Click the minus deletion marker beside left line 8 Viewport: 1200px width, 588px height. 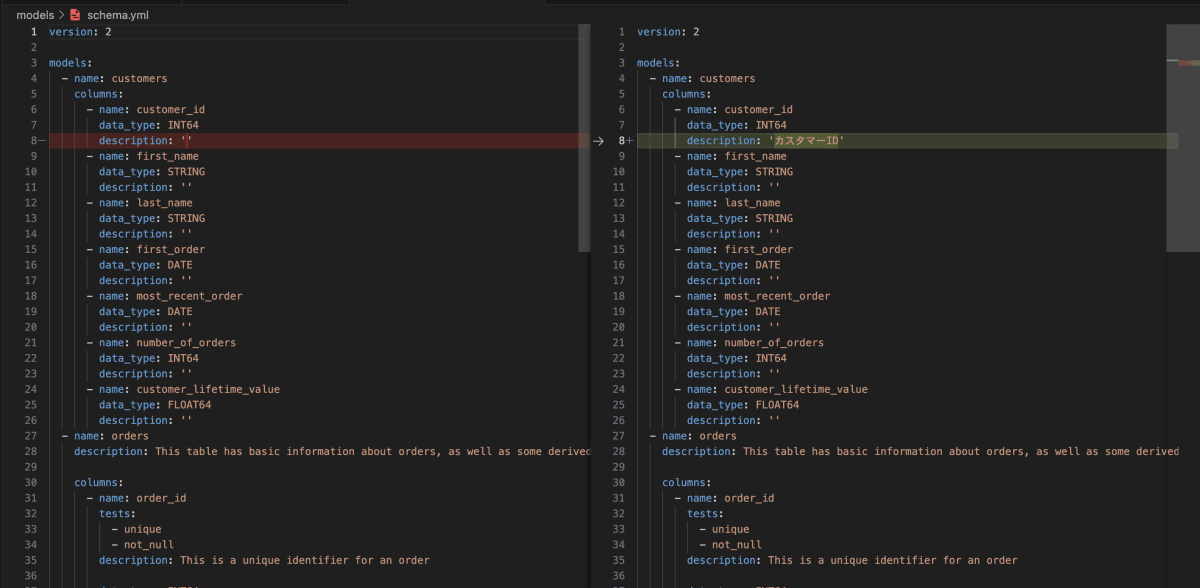coord(42,141)
